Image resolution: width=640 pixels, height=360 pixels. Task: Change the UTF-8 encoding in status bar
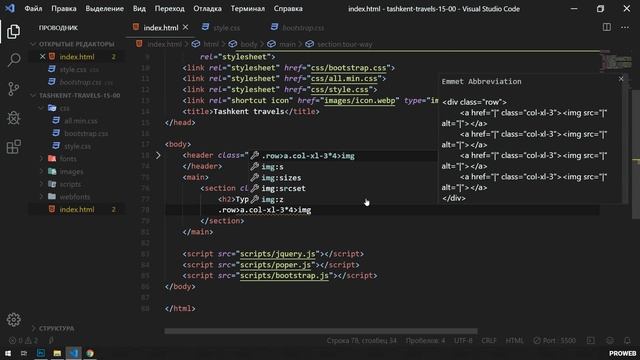(463, 340)
